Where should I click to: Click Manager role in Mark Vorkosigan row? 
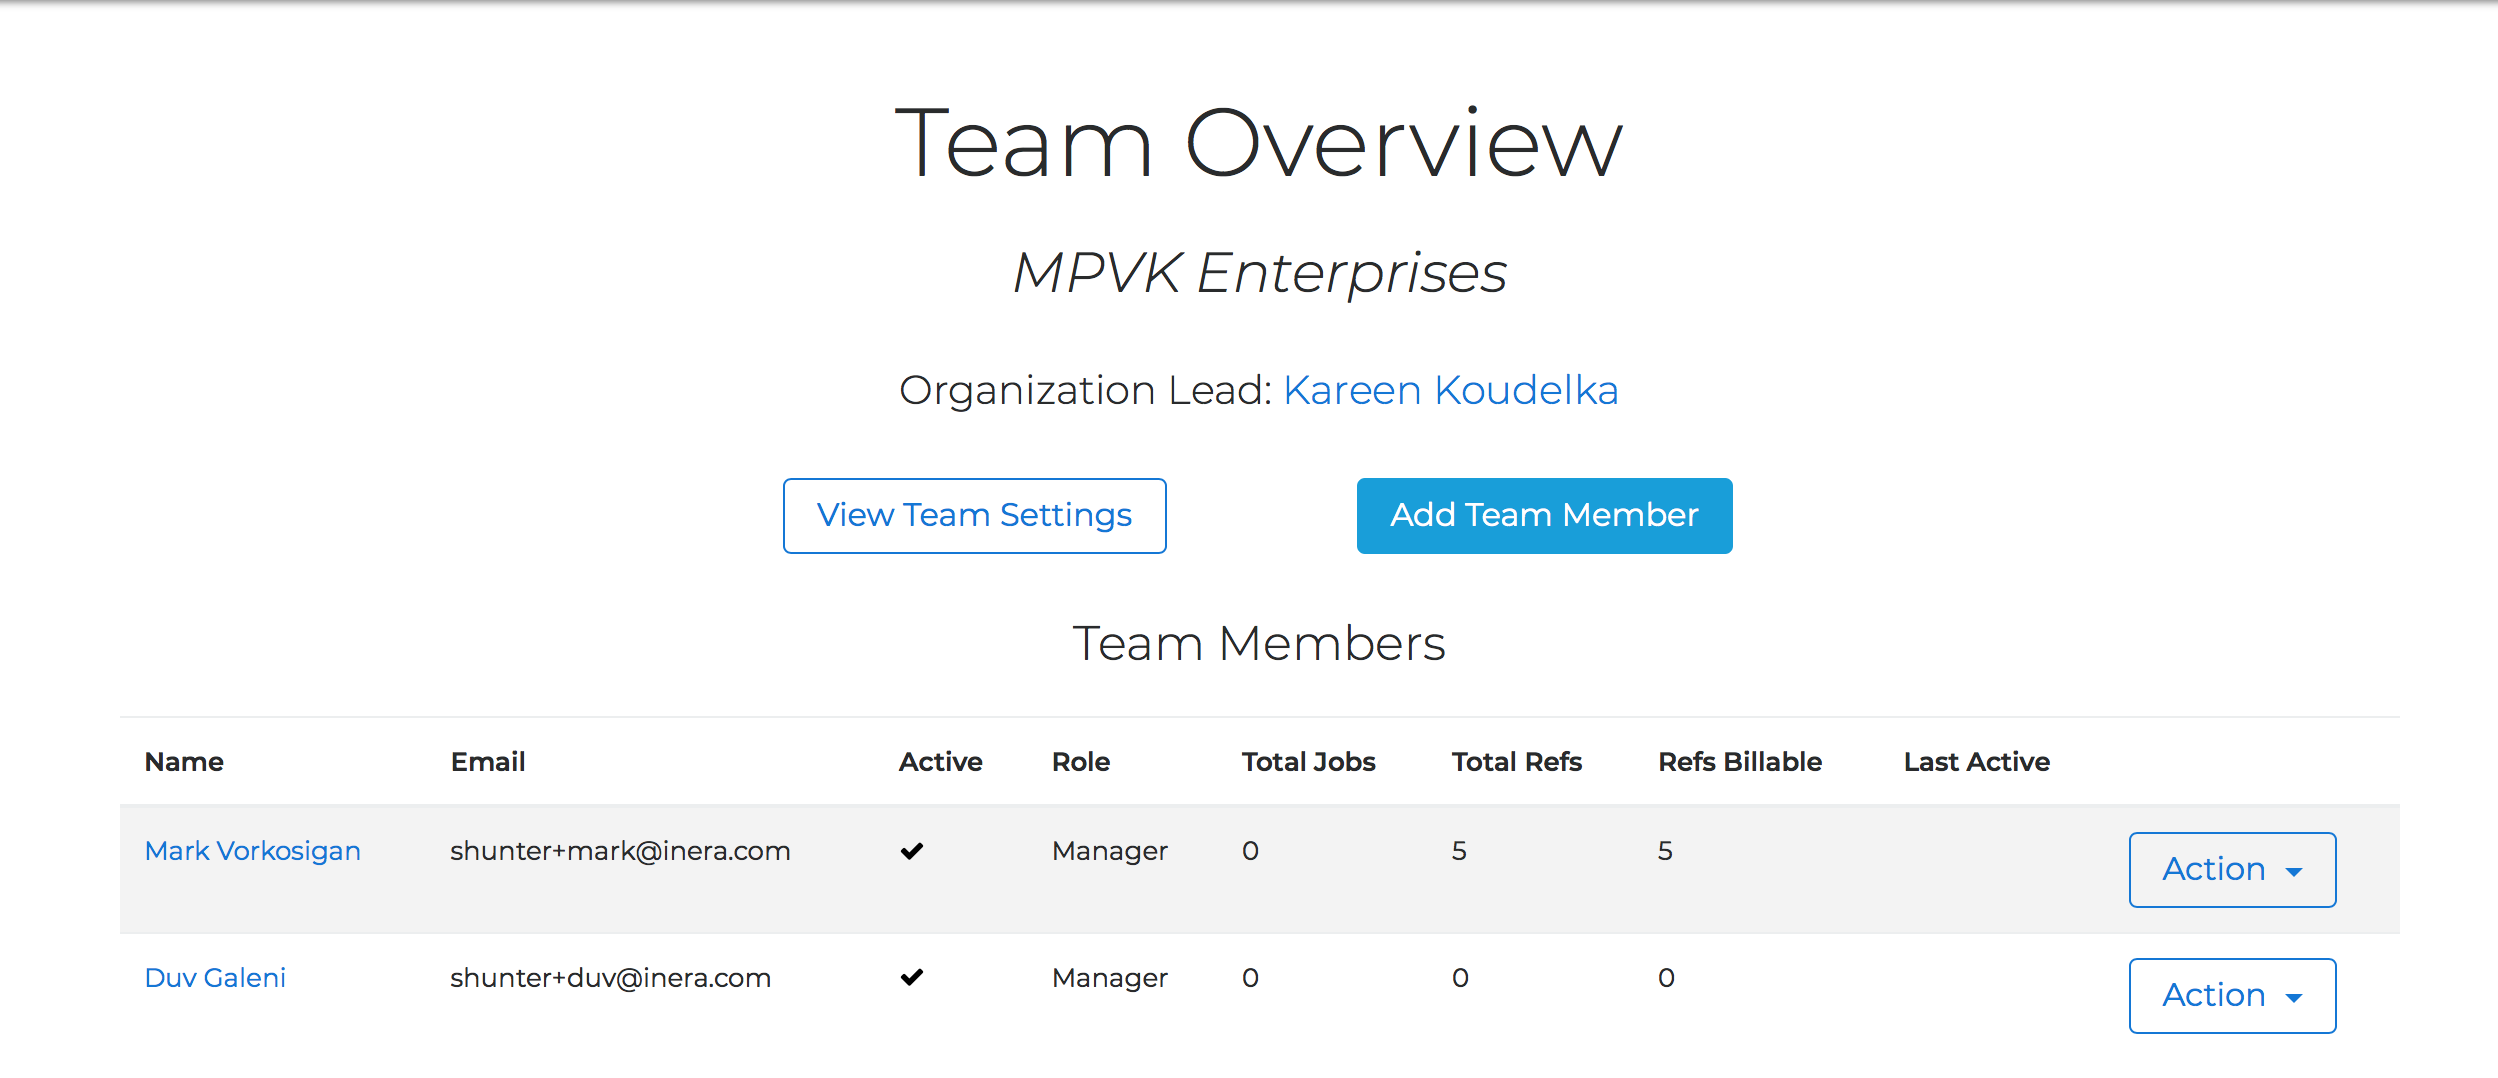click(x=1109, y=851)
